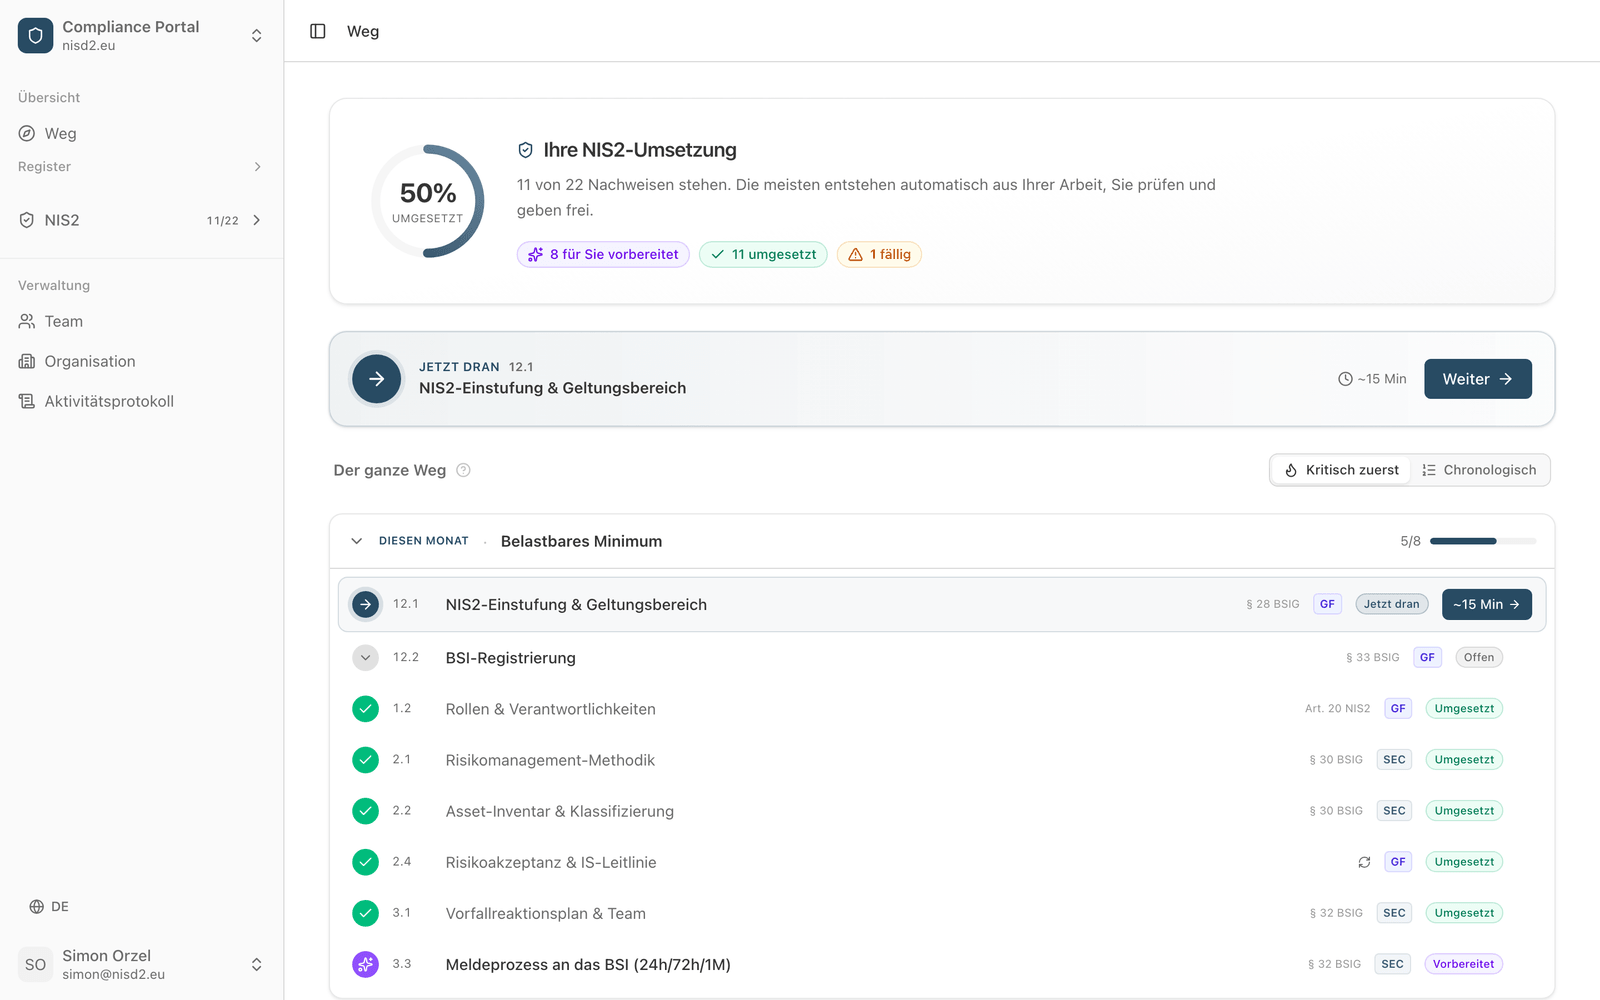
Task: Click the flame icon in Kritisch zuerst
Action: 1291,470
